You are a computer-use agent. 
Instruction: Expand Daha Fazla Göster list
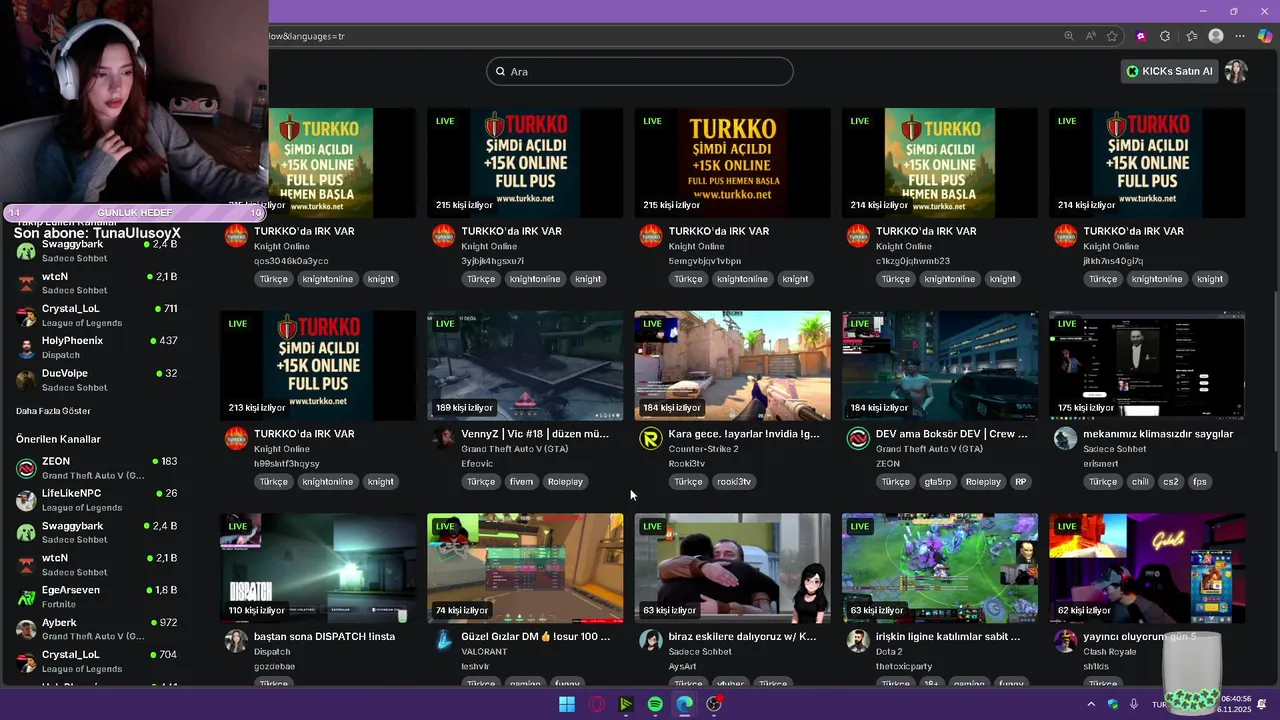53,411
